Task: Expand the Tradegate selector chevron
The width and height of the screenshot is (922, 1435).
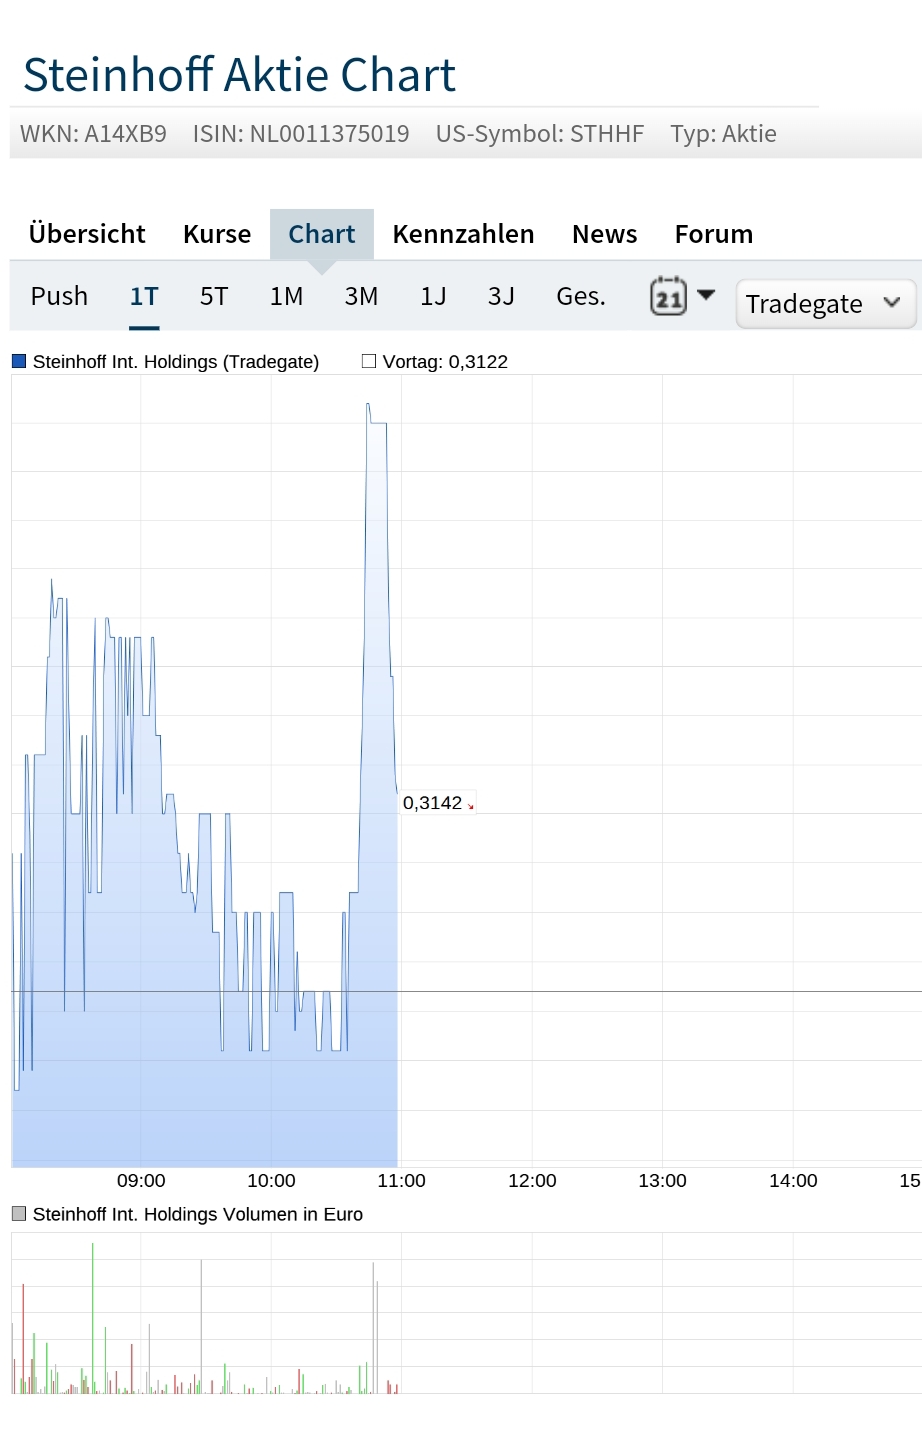Action: pyautogui.click(x=891, y=303)
